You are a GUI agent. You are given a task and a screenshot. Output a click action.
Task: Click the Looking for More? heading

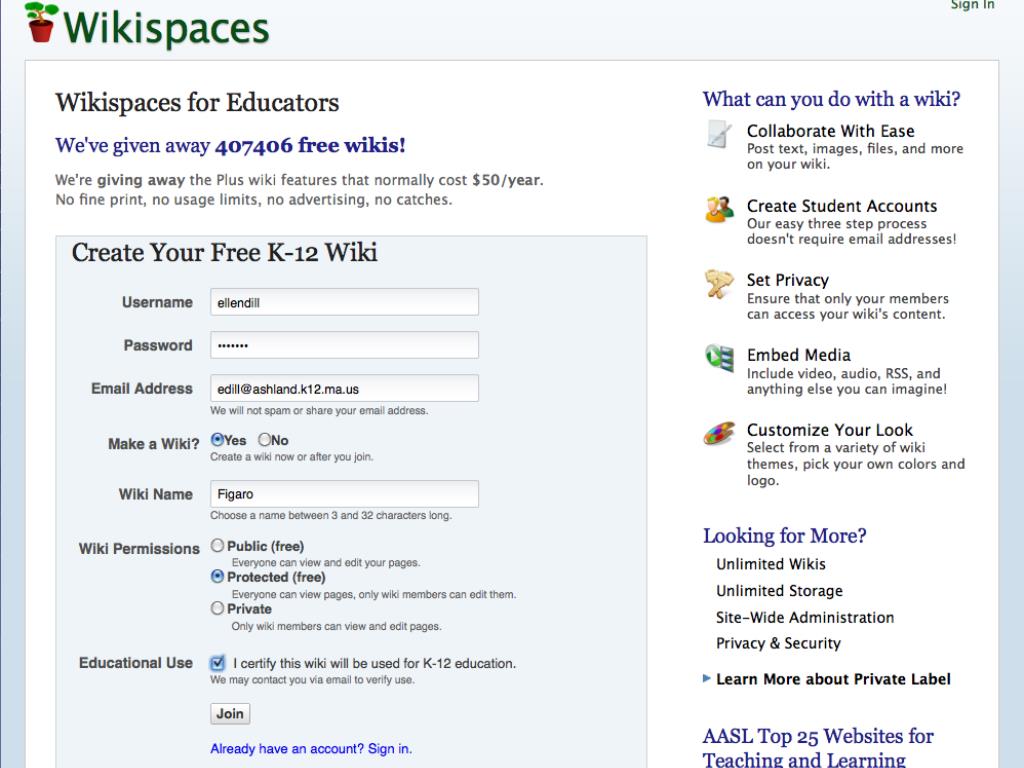[x=784, y=536]
